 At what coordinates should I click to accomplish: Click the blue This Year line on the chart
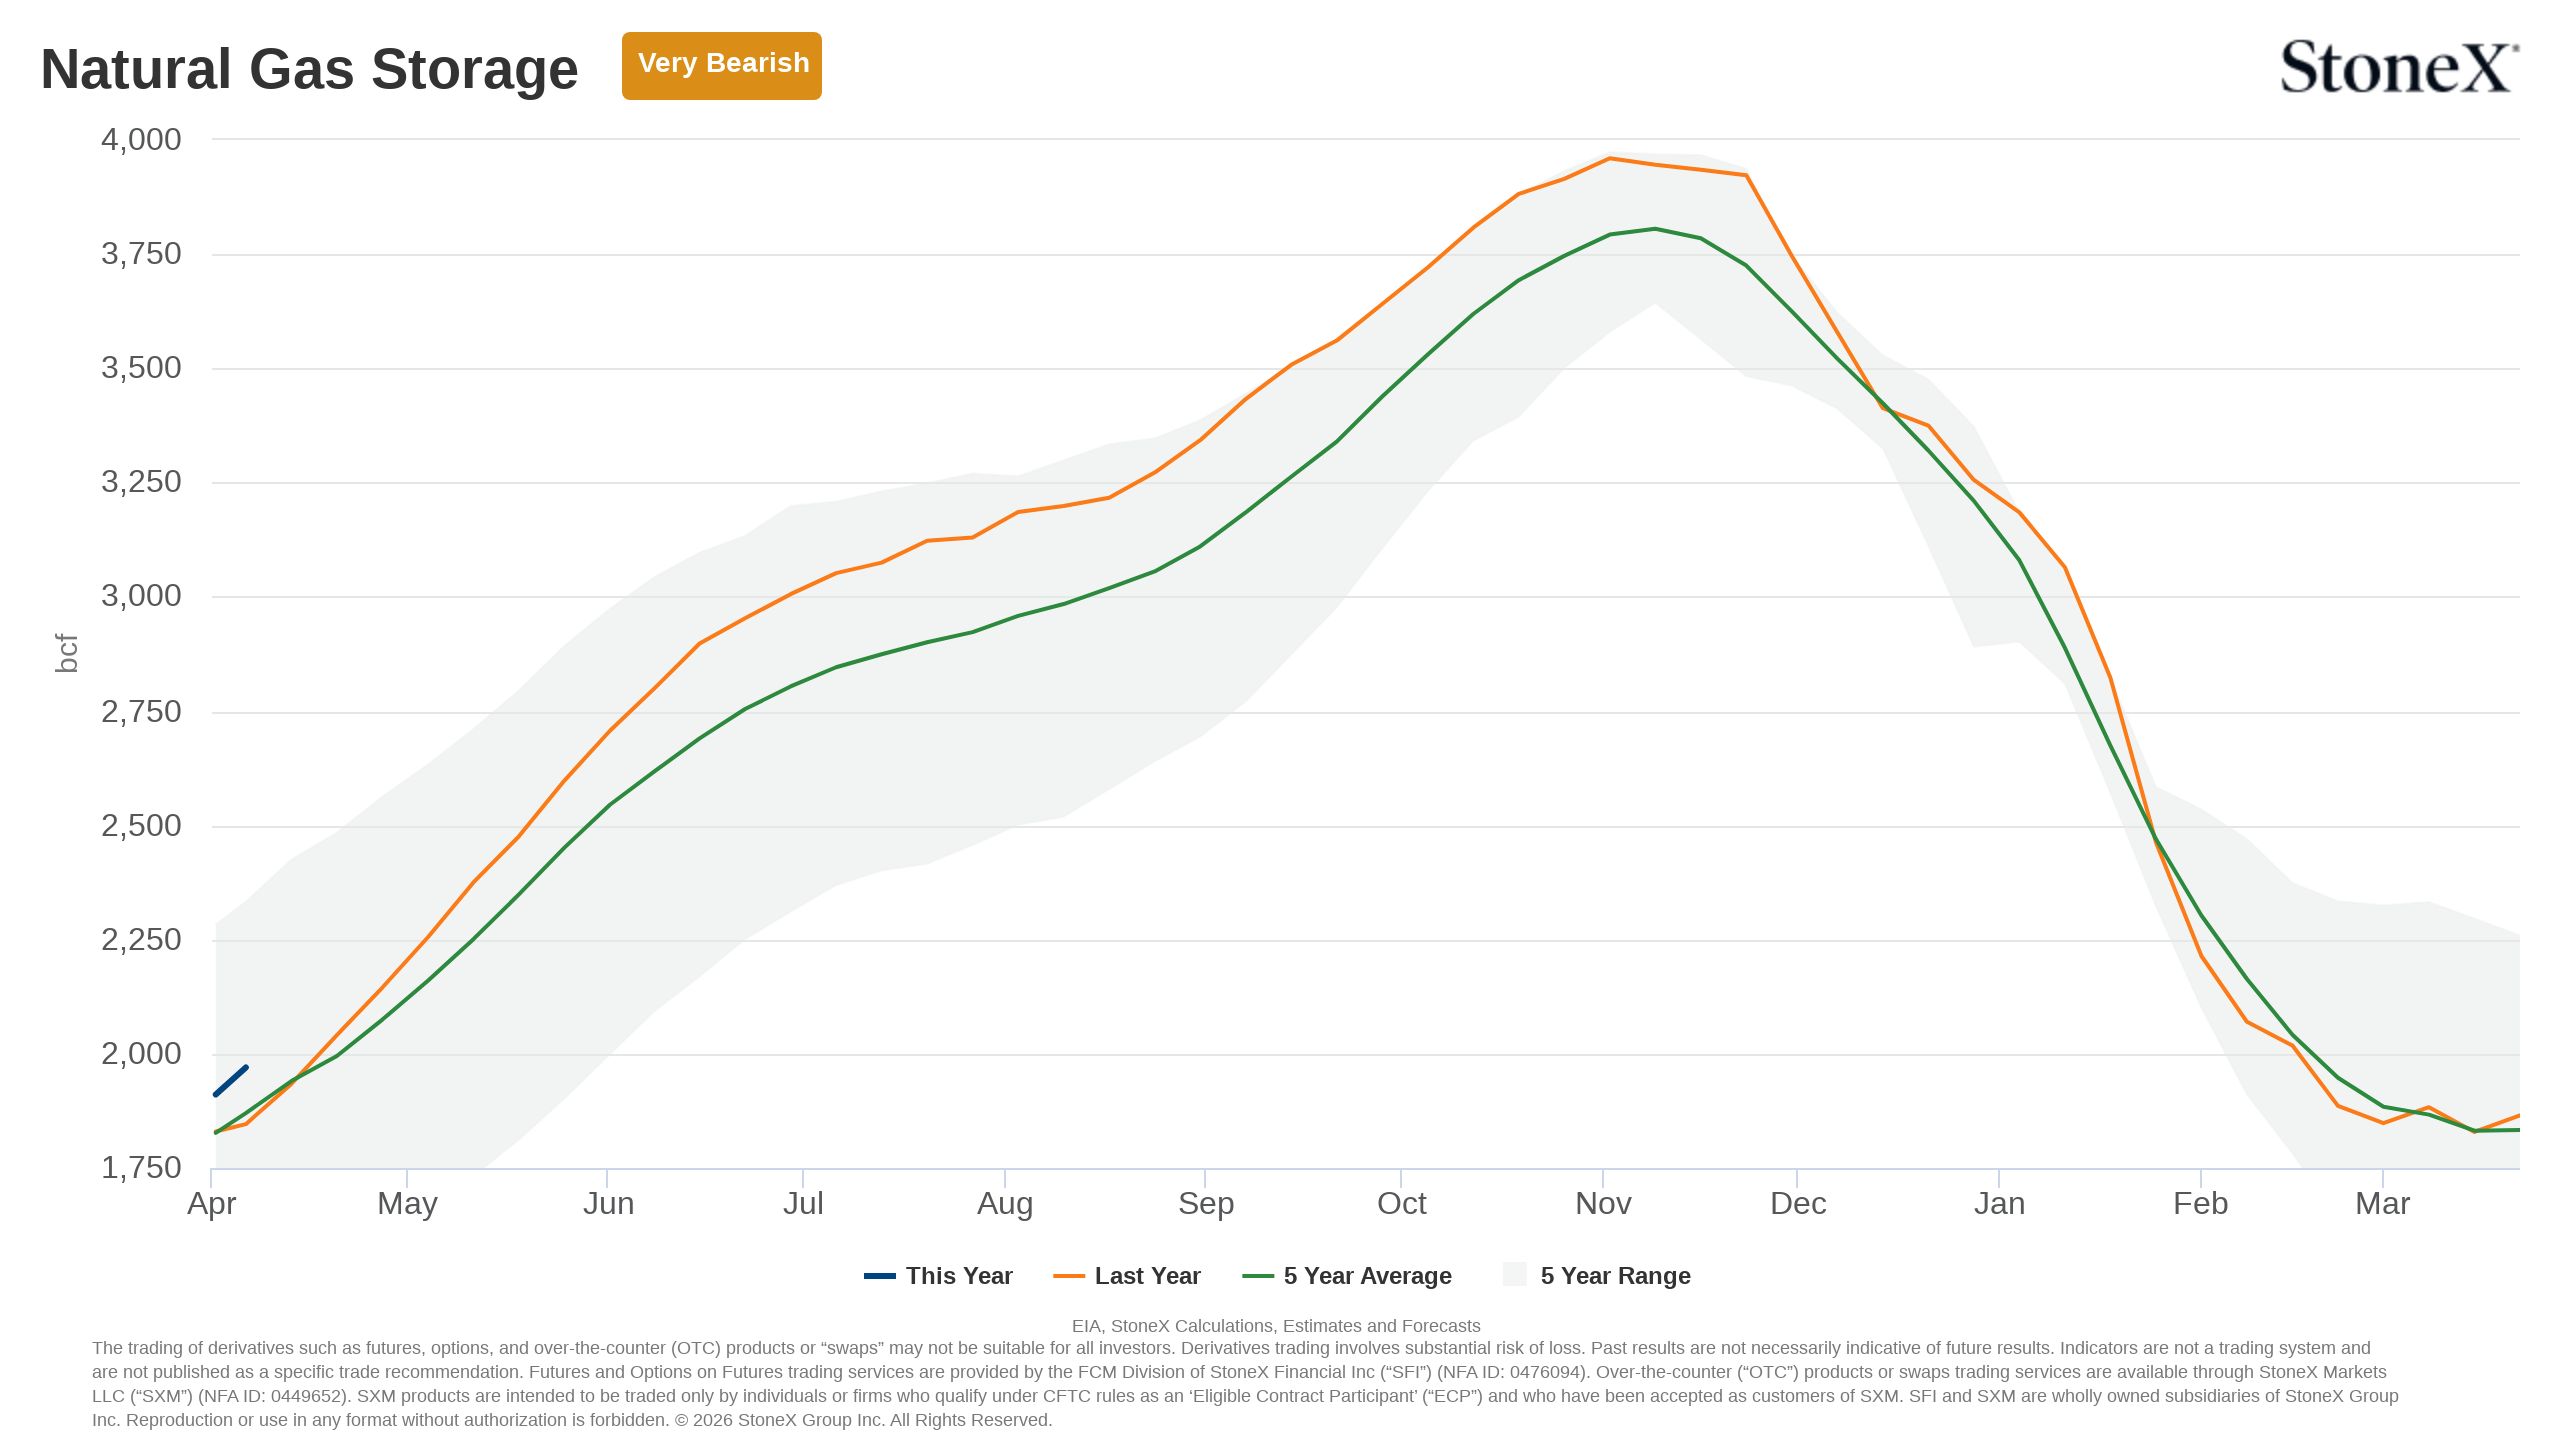(x=231, y=1081)
